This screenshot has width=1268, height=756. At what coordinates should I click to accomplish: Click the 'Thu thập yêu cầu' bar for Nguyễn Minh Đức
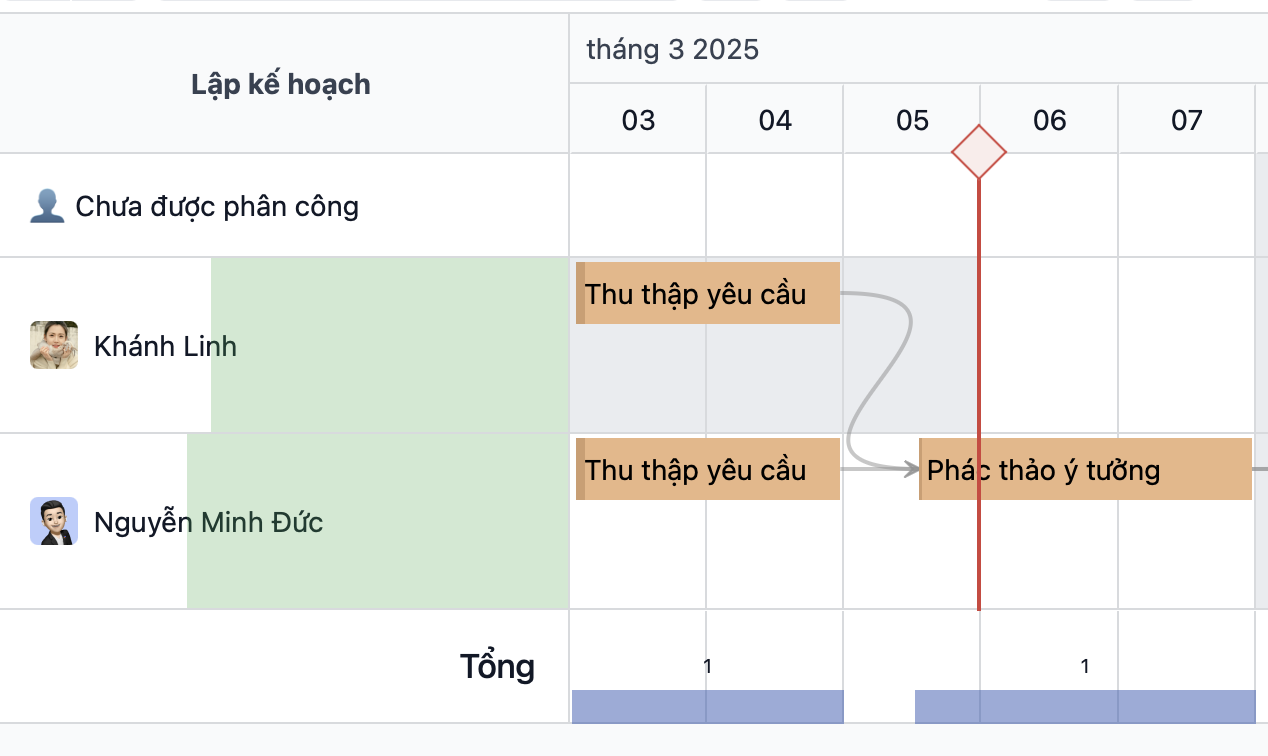(707, 468)
